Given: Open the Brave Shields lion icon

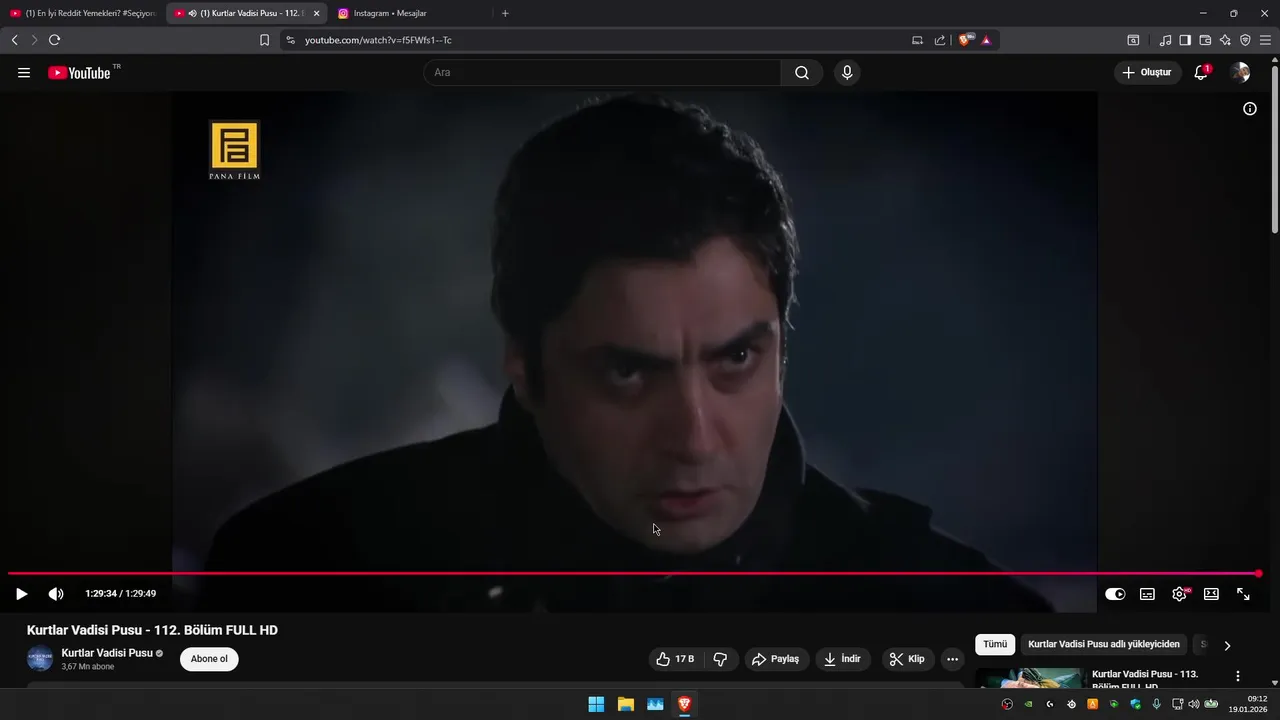Looking at the screenshot, I should pyautogui.click(x=965, y=40).
